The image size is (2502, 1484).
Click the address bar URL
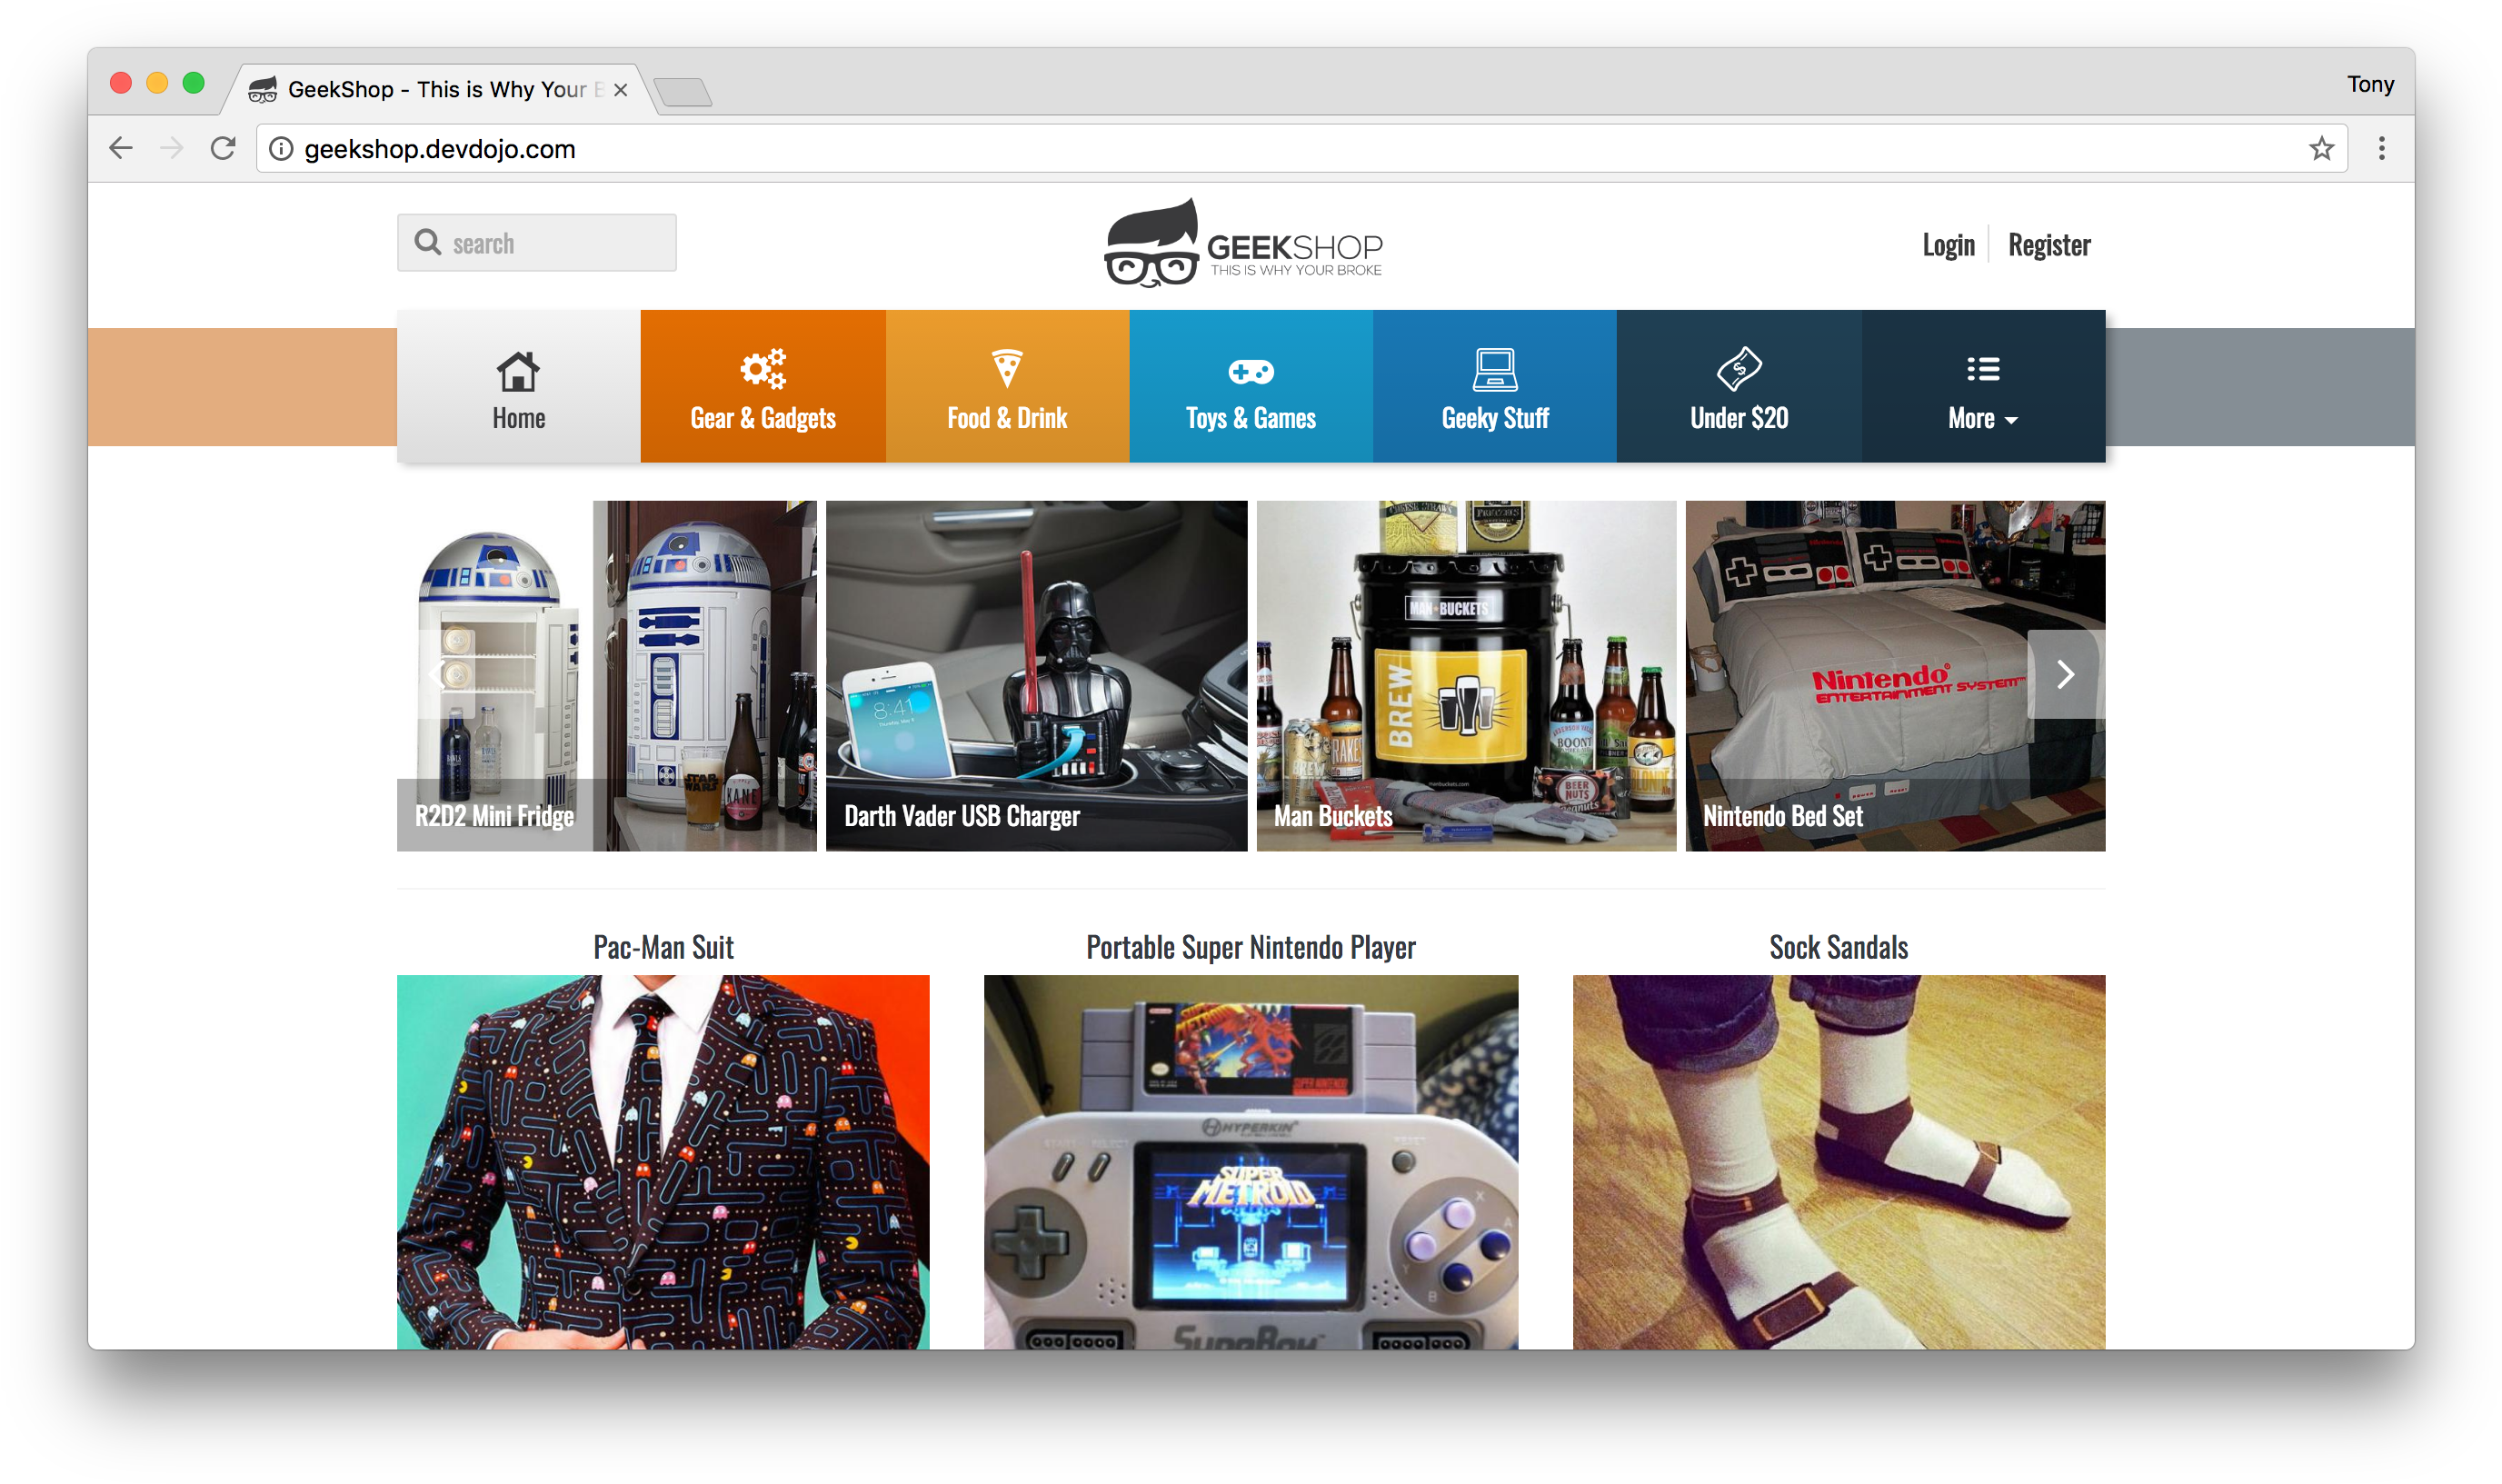pos(440,149)
